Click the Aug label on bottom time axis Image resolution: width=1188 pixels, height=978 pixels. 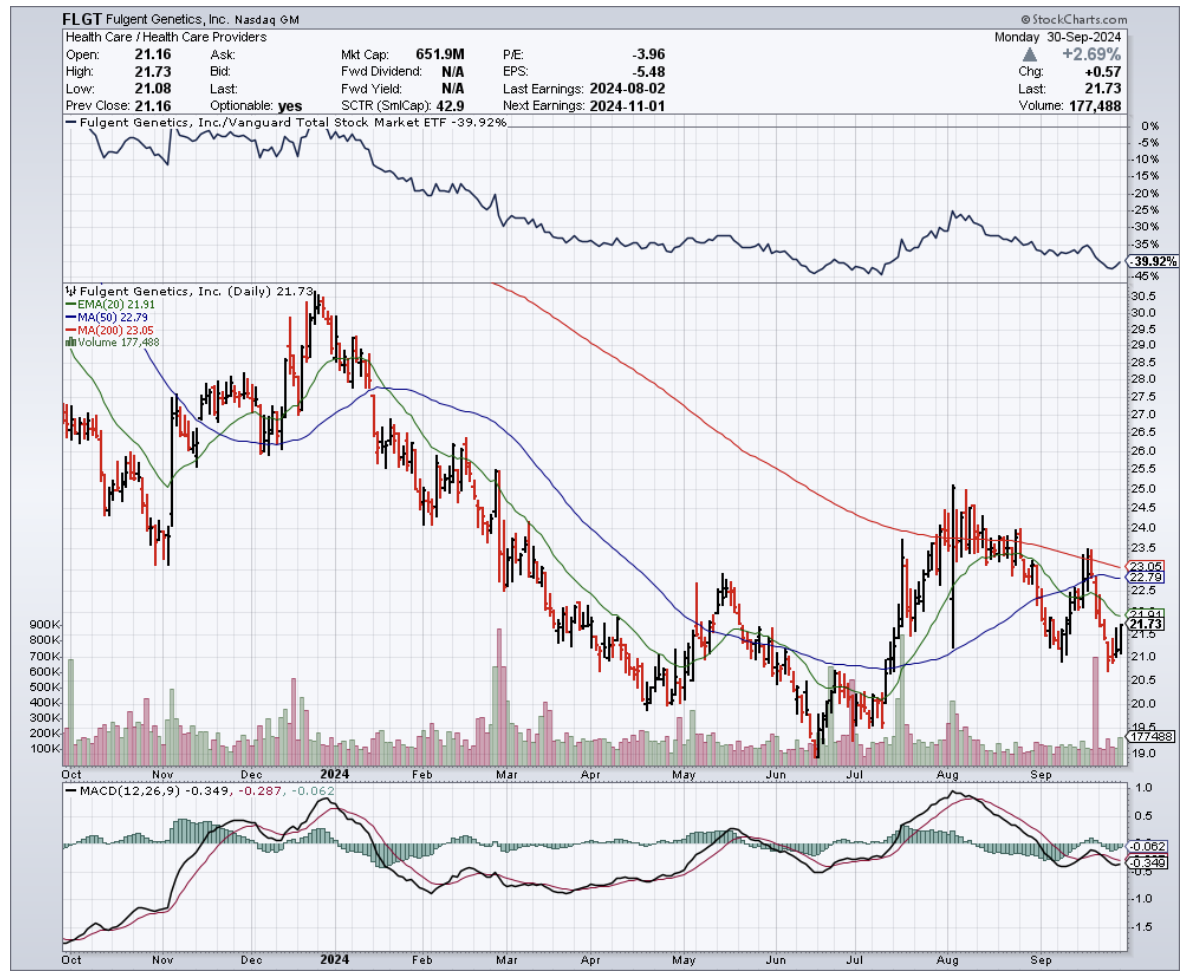click(x=950, y=773)
